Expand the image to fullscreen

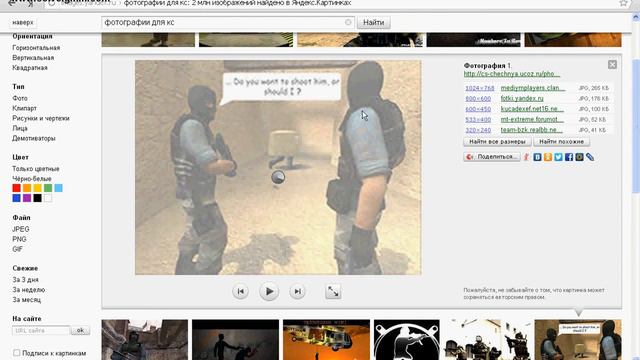pyautogui.click(x=333, y=291)
